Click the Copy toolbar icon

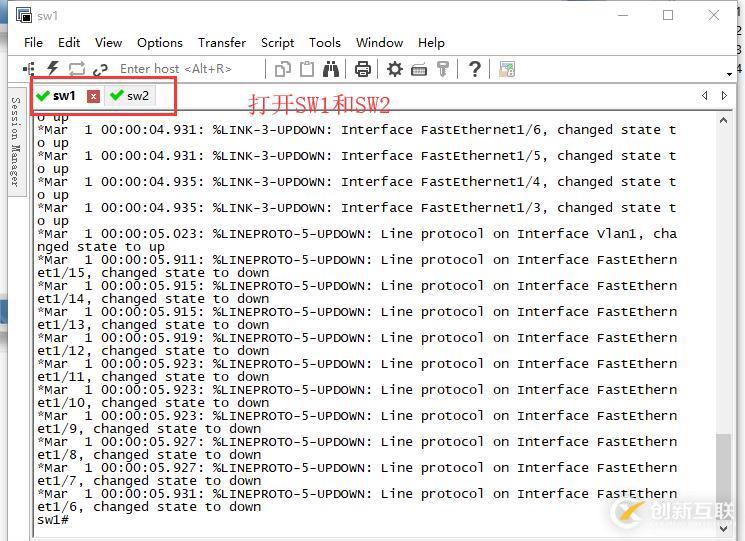coord(283,69)
